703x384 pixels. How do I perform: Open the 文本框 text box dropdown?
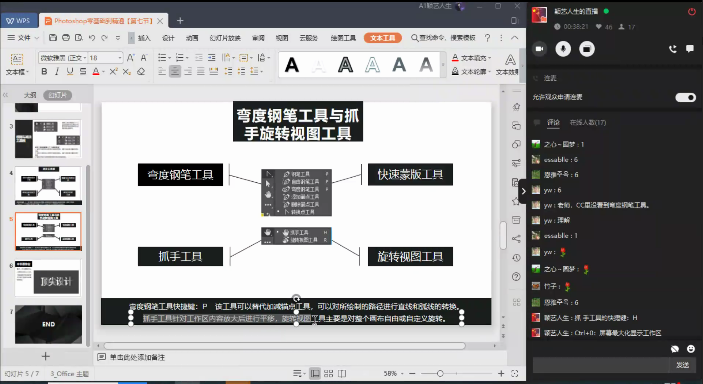click(17, 65)
